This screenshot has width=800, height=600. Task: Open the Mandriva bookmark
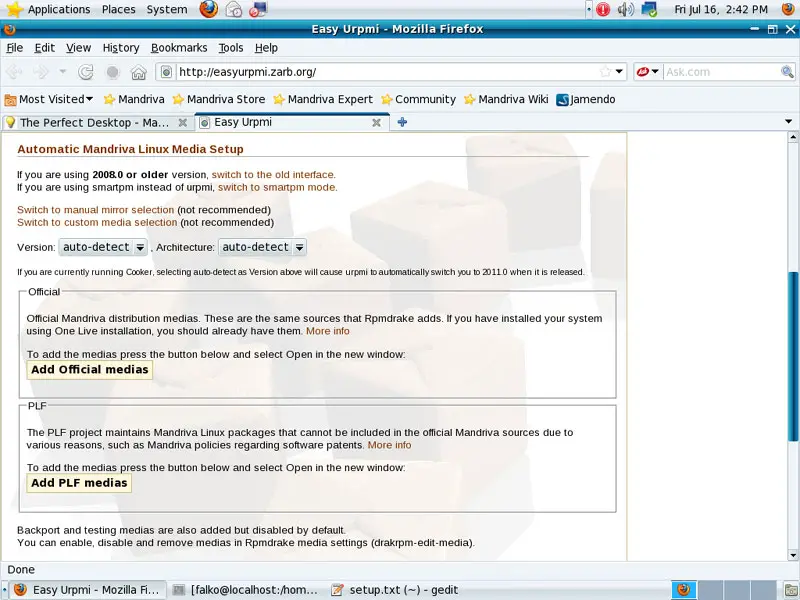pos(134,99)
